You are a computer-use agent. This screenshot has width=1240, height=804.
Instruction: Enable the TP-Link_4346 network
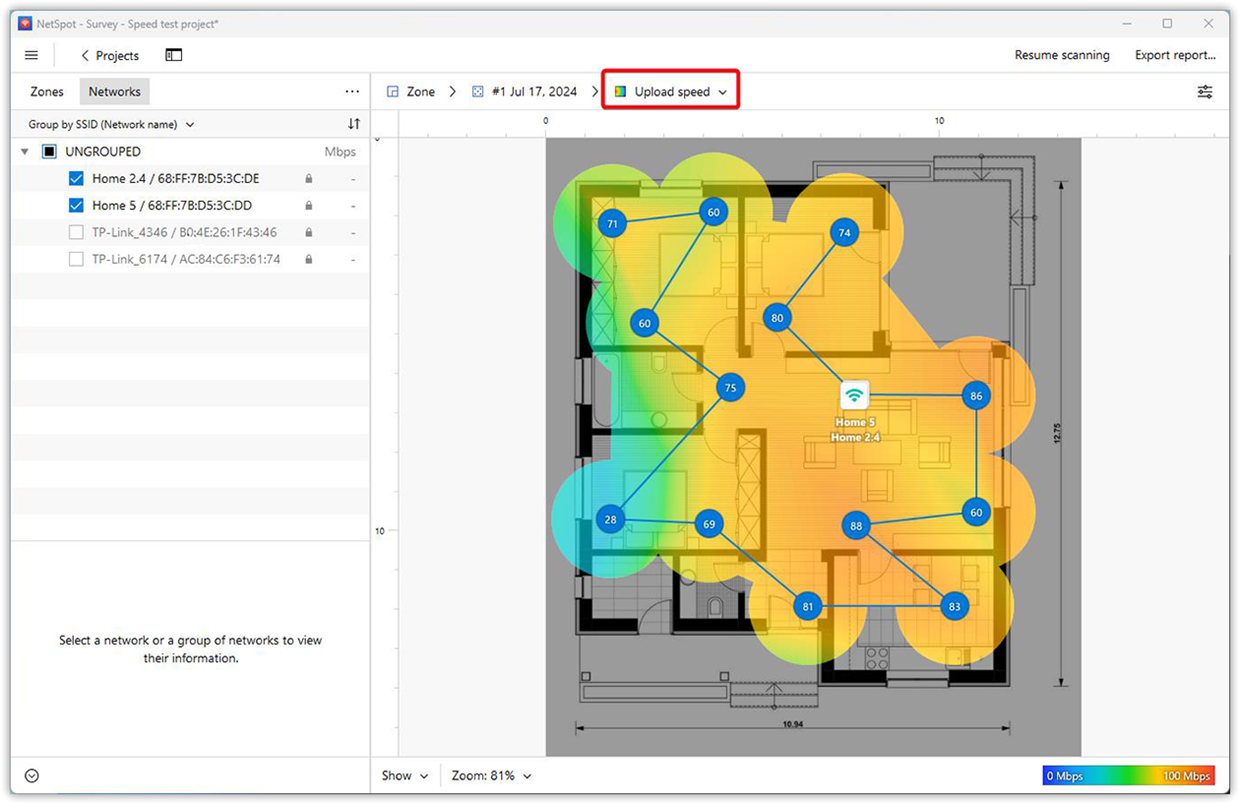(75, 231)
